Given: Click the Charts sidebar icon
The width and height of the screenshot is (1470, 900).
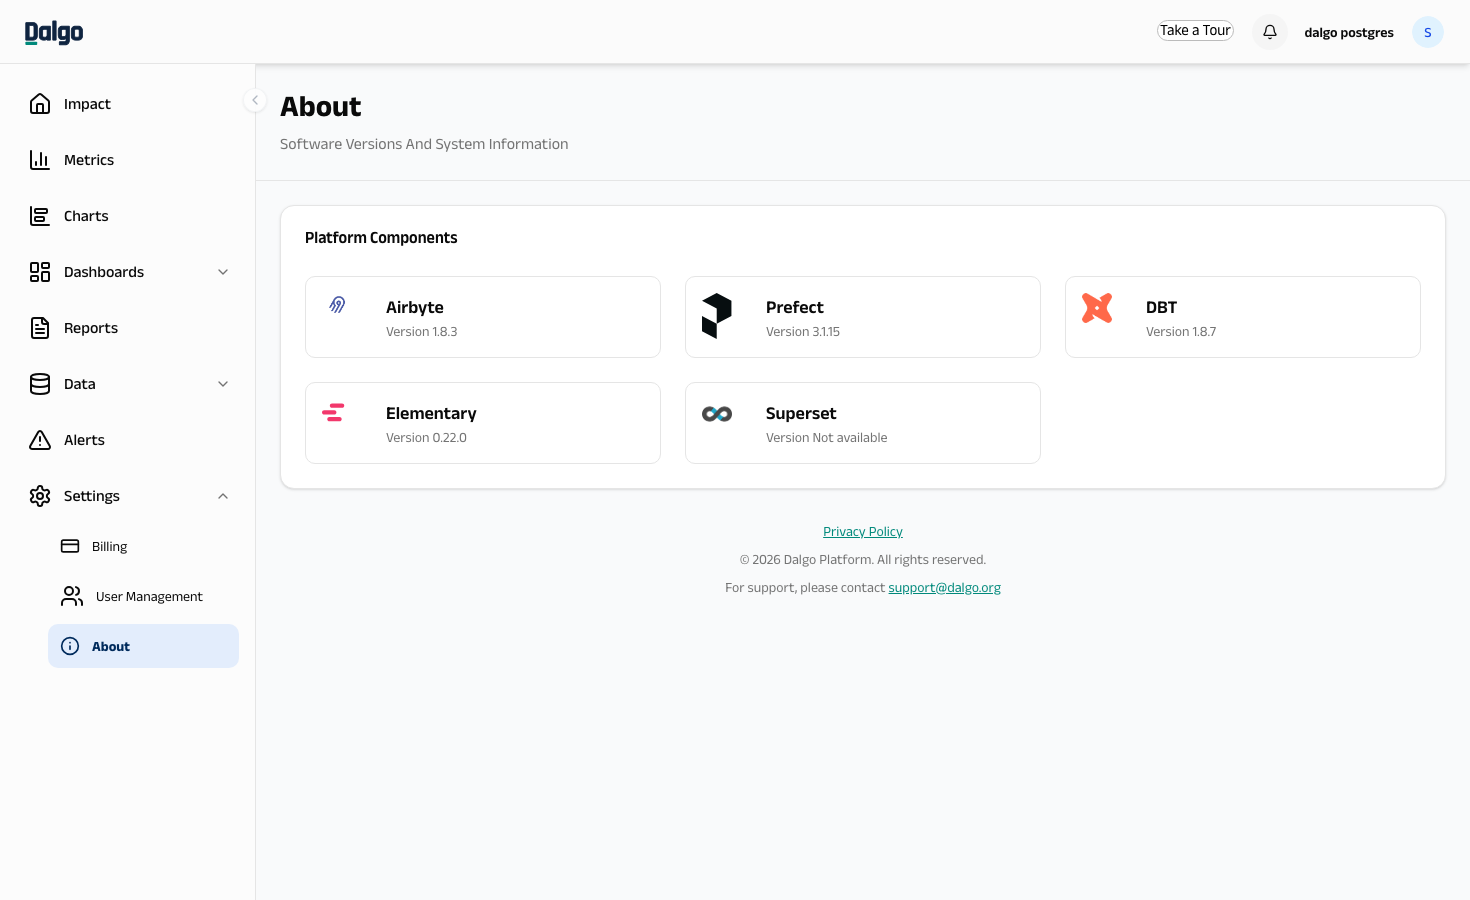Looking at the screenshot, I should (40, 216).
